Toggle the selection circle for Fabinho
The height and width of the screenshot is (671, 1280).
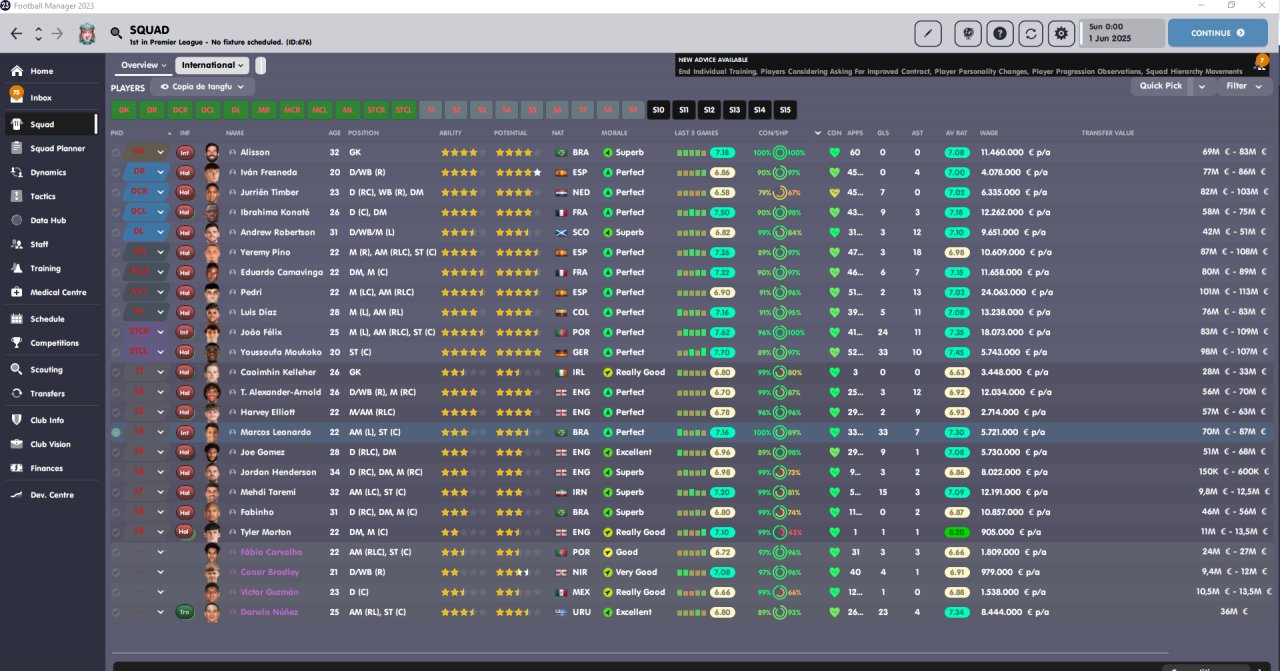pos(116,512)
